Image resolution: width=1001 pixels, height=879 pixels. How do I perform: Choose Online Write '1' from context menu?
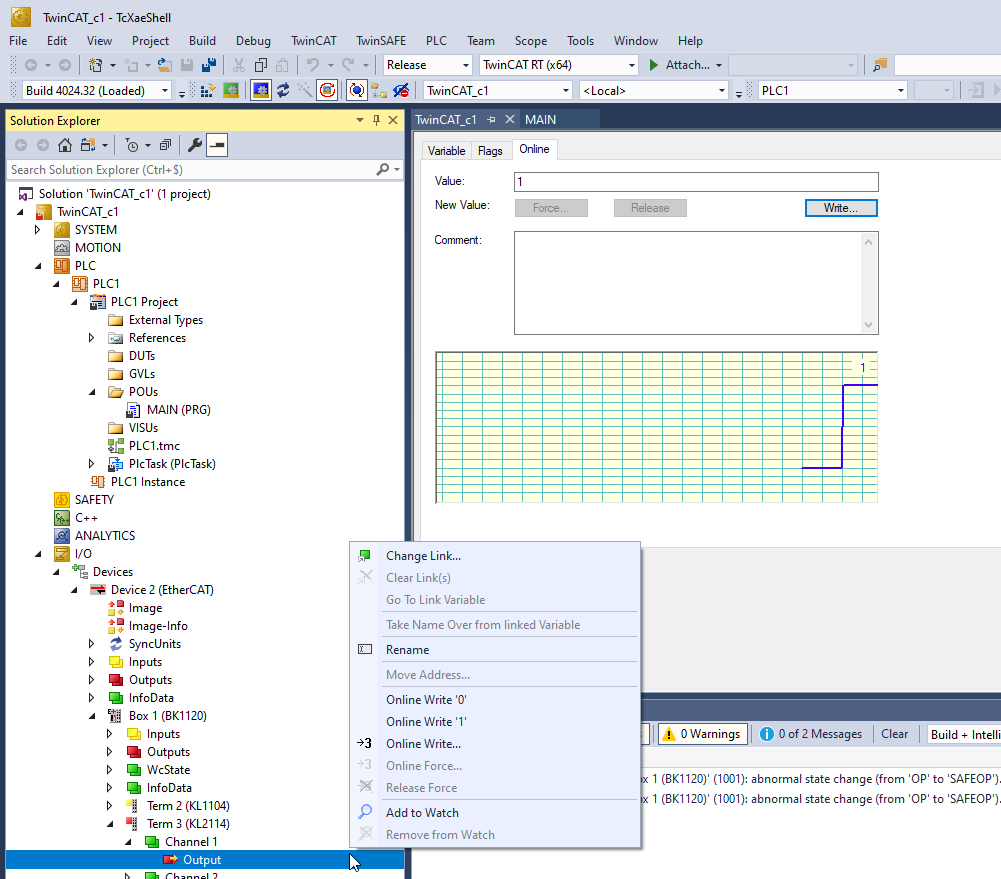(427, 722)
